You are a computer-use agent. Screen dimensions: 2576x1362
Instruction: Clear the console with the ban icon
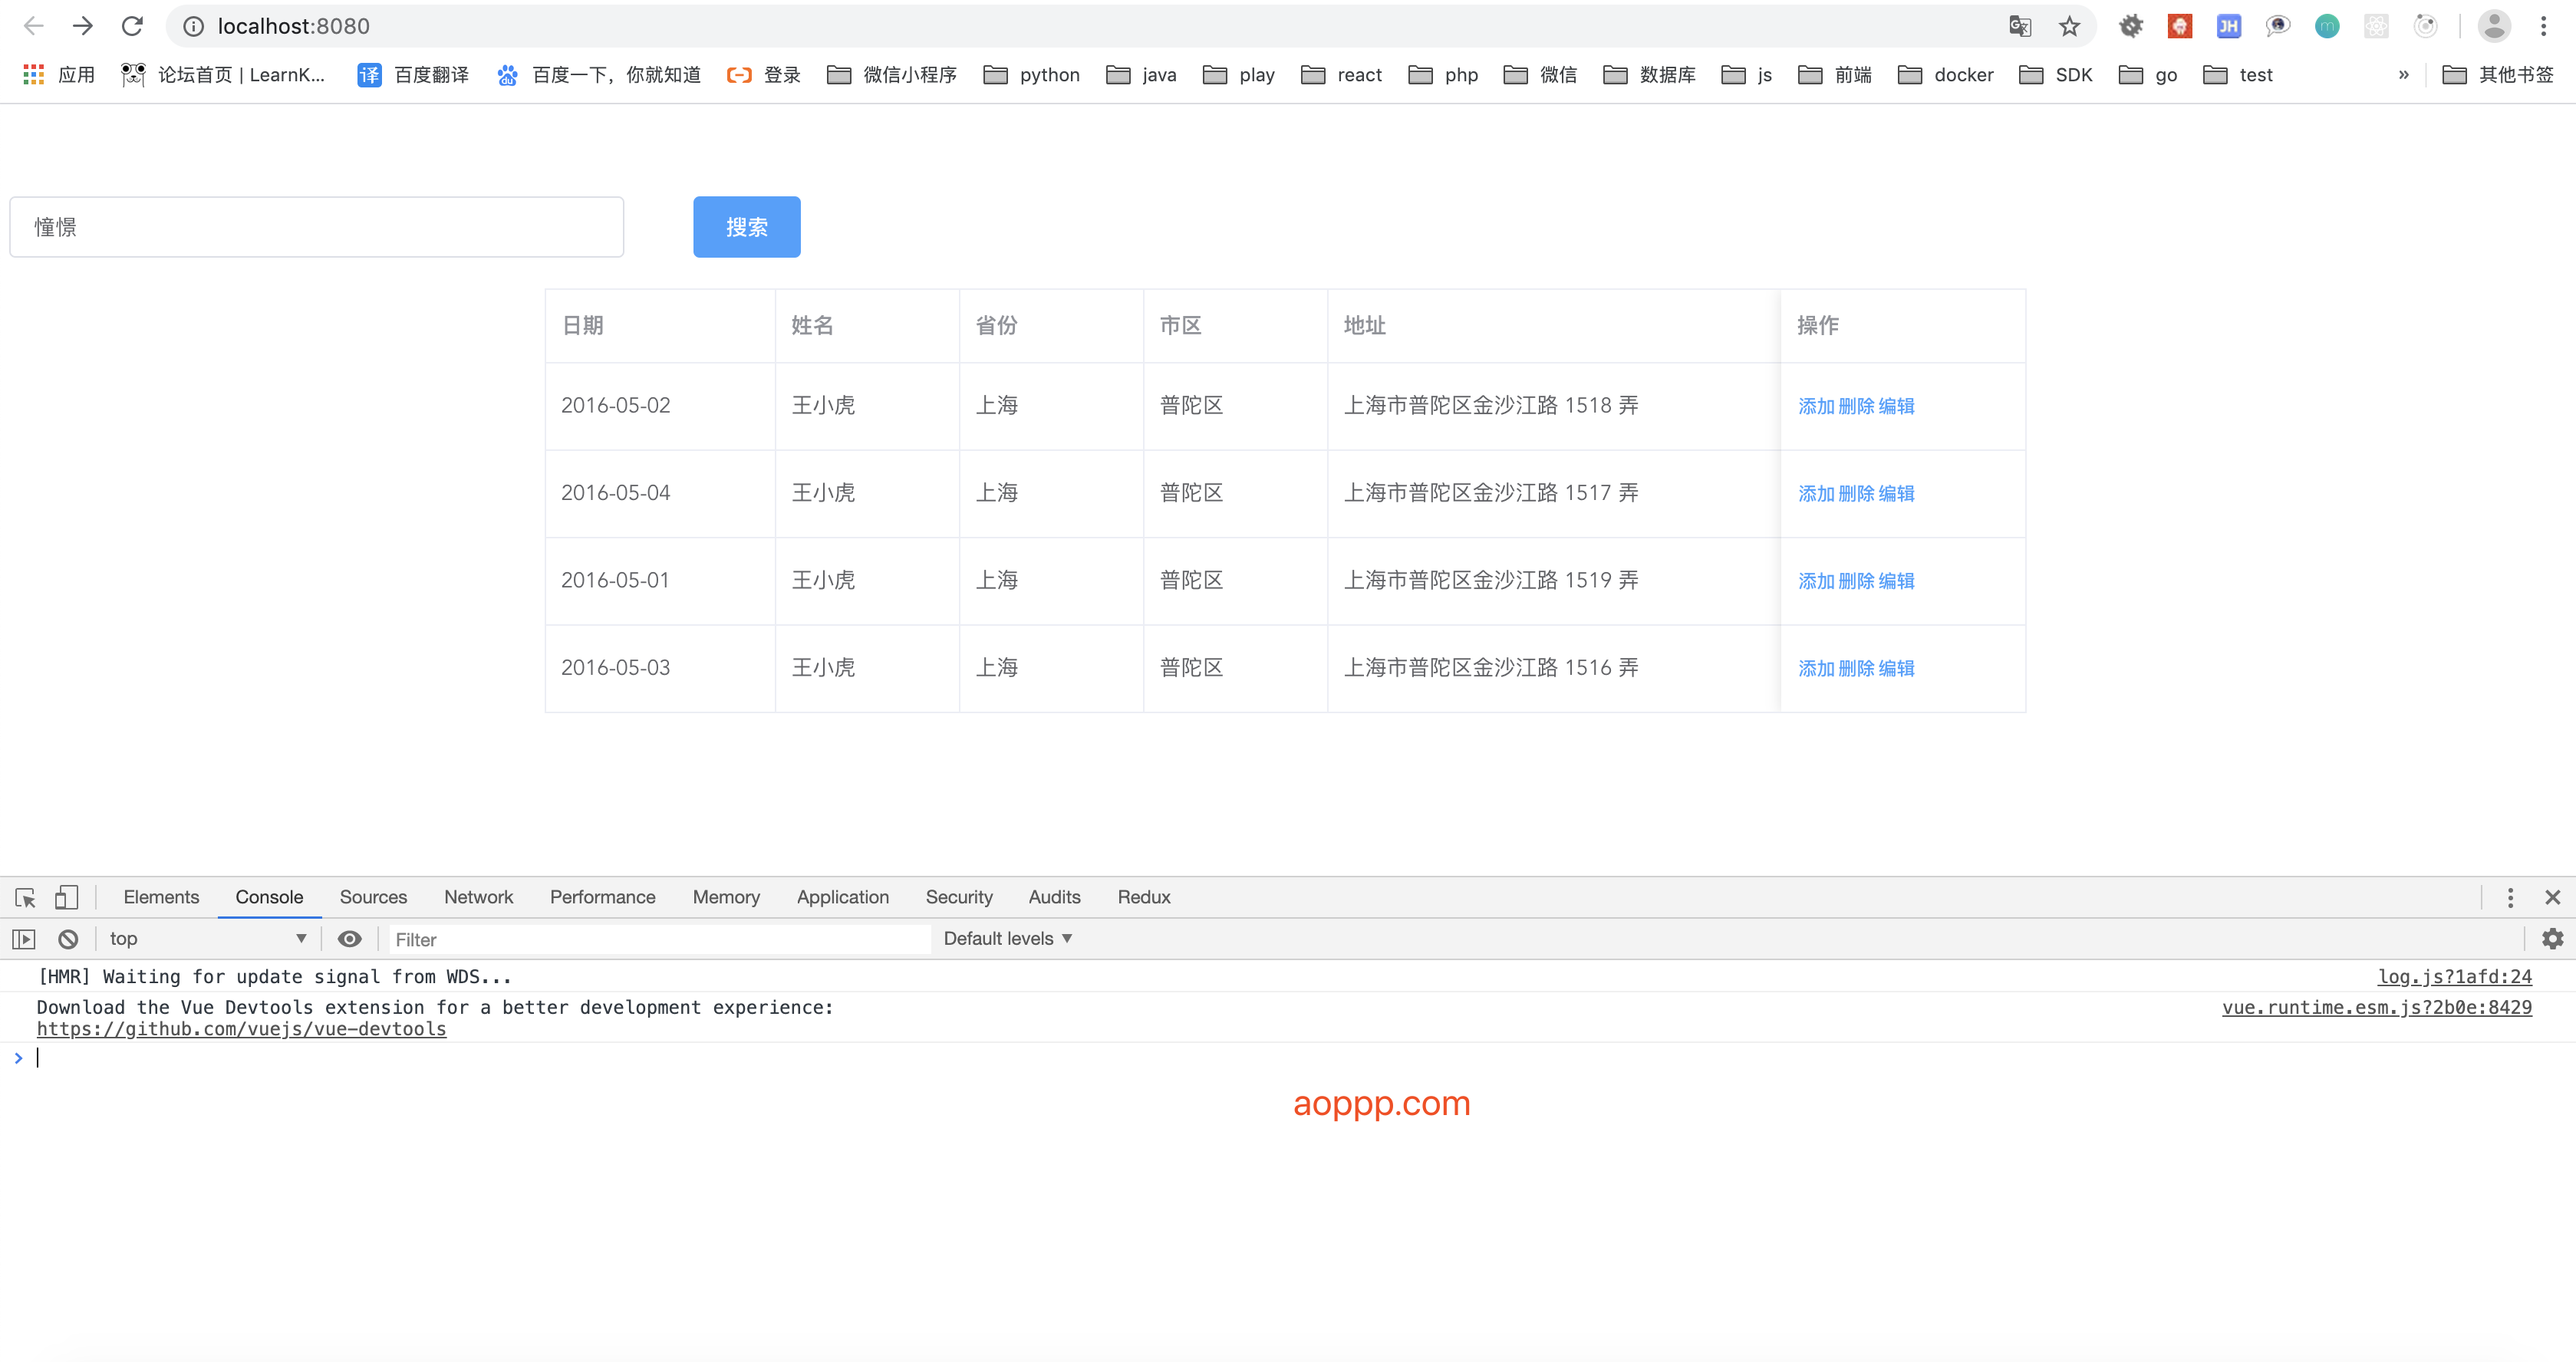68,939
